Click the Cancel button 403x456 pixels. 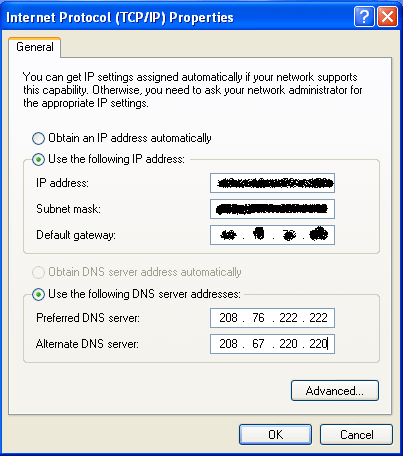click(x=356, y=434)
